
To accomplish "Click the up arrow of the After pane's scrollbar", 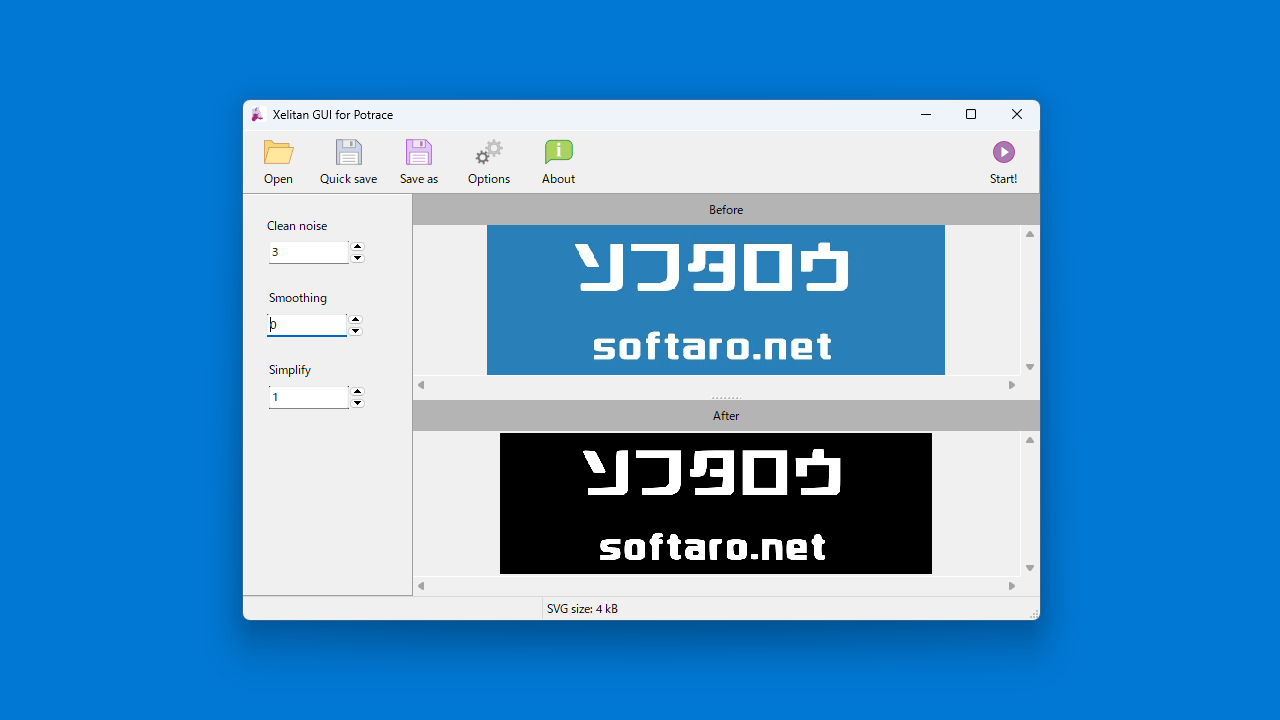I will click(x=1030, y=440).
